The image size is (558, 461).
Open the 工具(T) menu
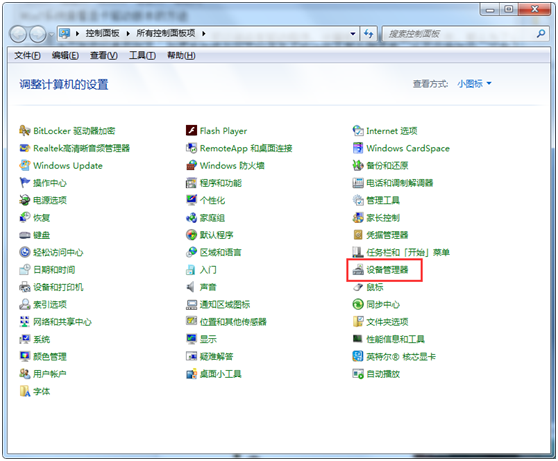click(142, 56)
